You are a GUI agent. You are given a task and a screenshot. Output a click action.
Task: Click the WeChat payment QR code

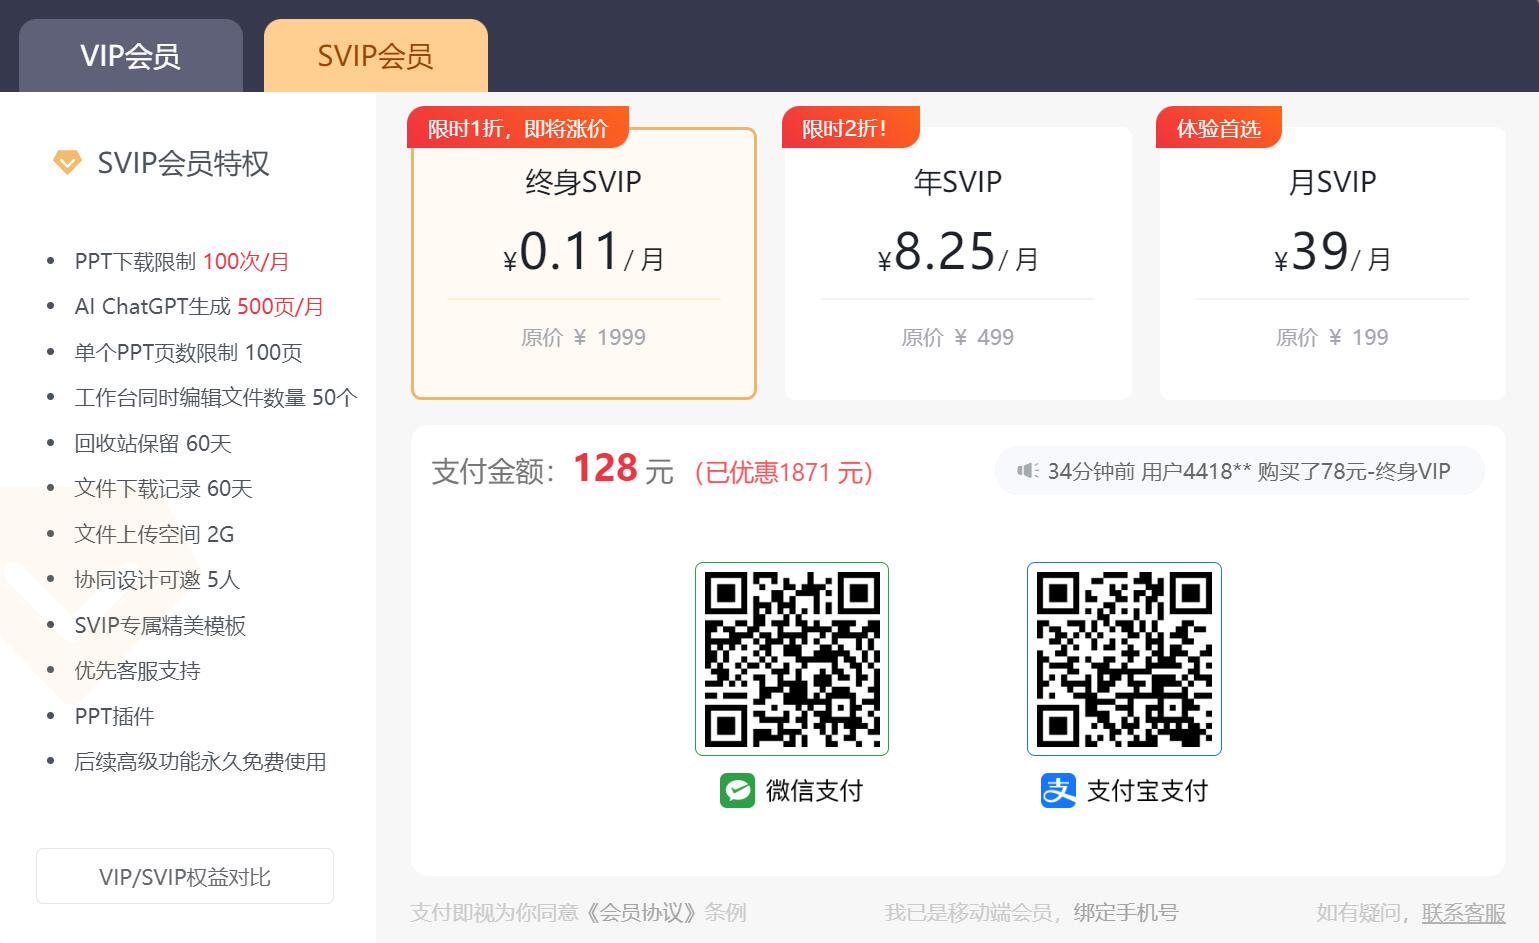pyautogui.click(x=792, y=659)
